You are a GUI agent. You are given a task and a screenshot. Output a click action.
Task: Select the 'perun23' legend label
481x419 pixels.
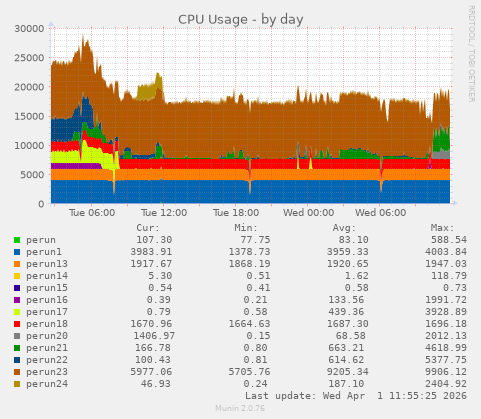tap(47, 372)
